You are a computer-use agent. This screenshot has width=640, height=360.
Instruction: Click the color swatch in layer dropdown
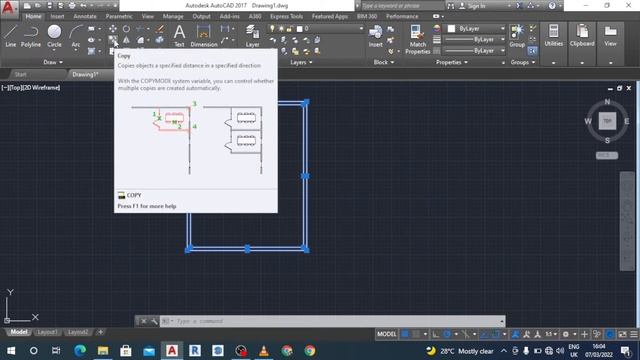point(299,29)
